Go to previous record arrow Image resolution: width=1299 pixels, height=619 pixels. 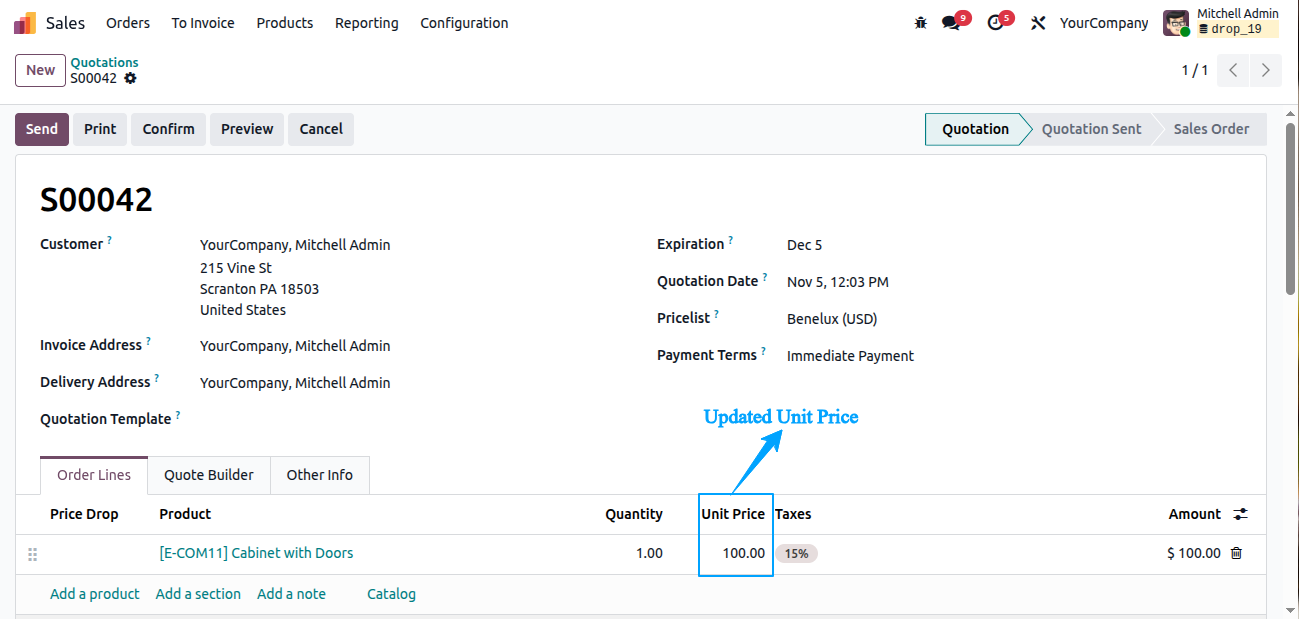point(1234,70)
